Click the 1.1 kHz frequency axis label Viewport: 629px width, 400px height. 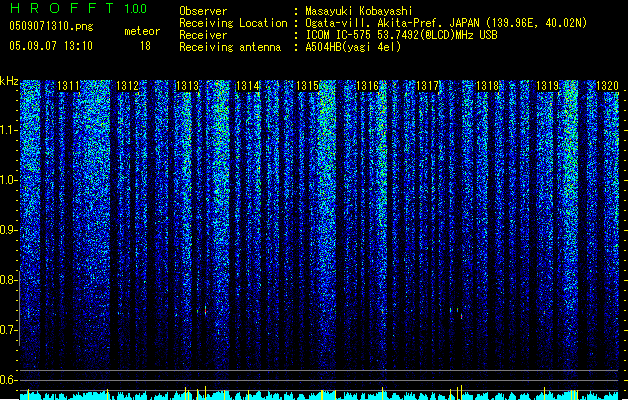coord(8,130)
